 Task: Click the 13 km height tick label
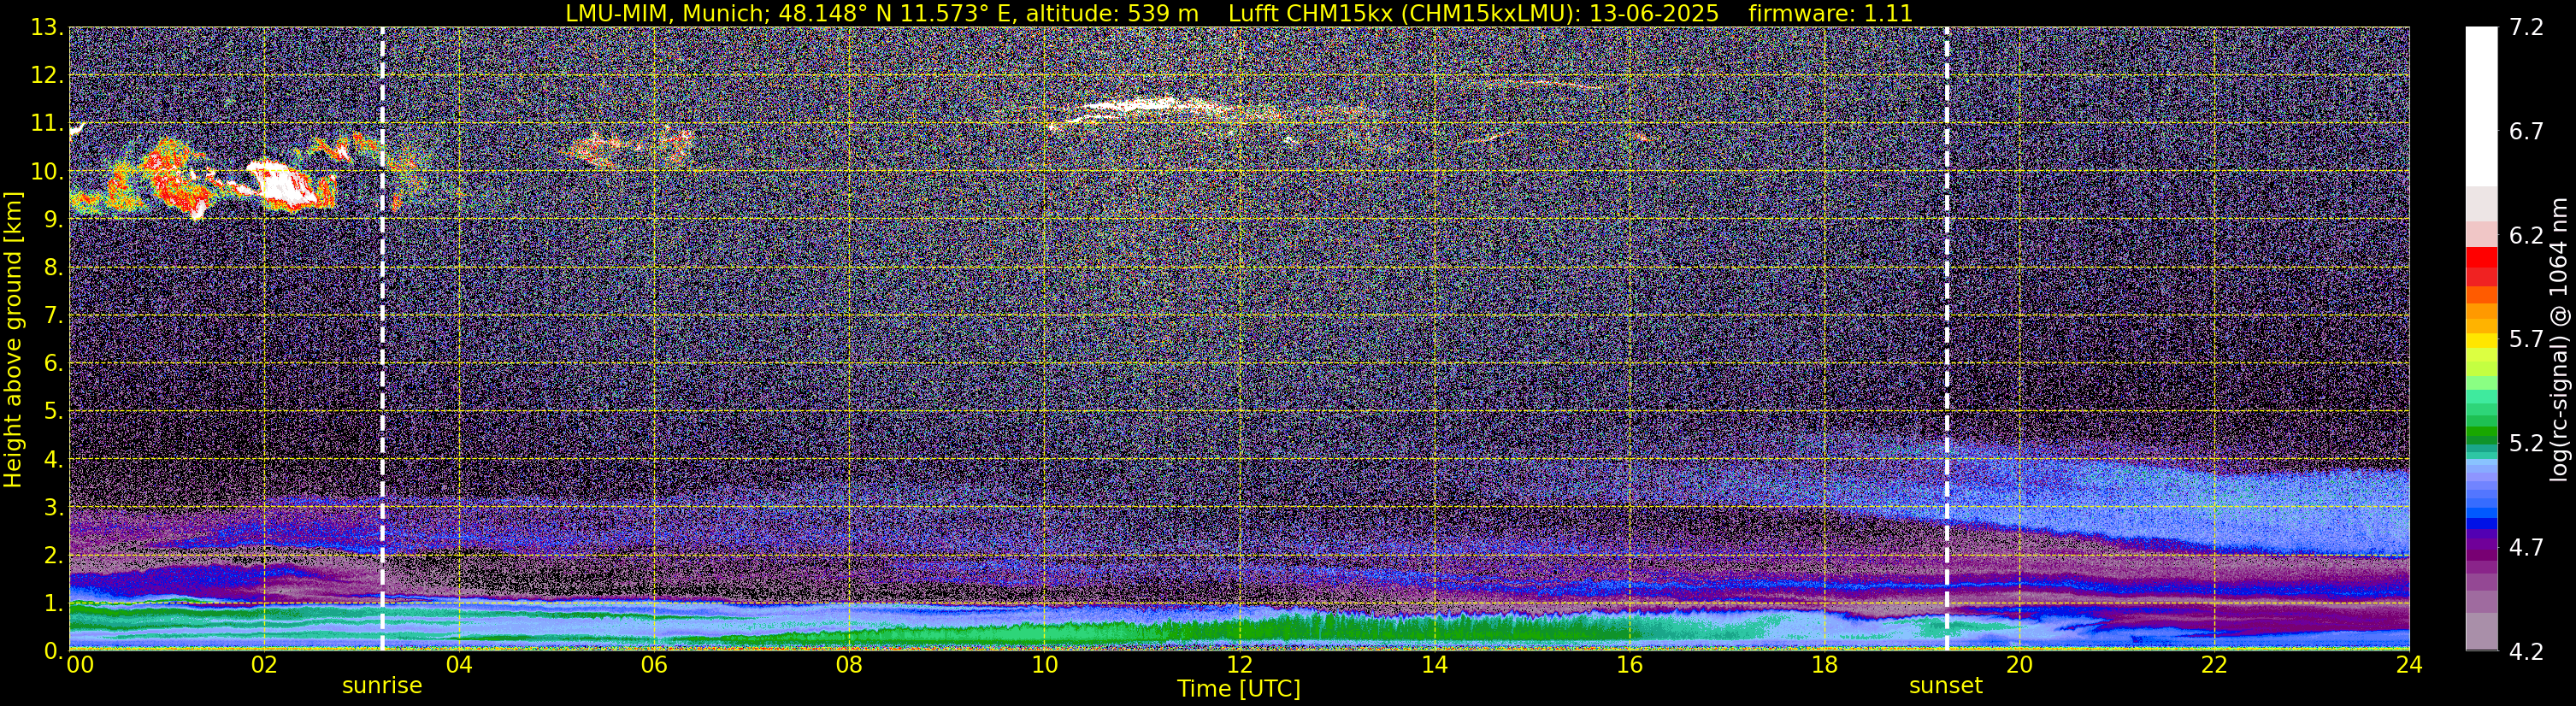pos(47,28)
